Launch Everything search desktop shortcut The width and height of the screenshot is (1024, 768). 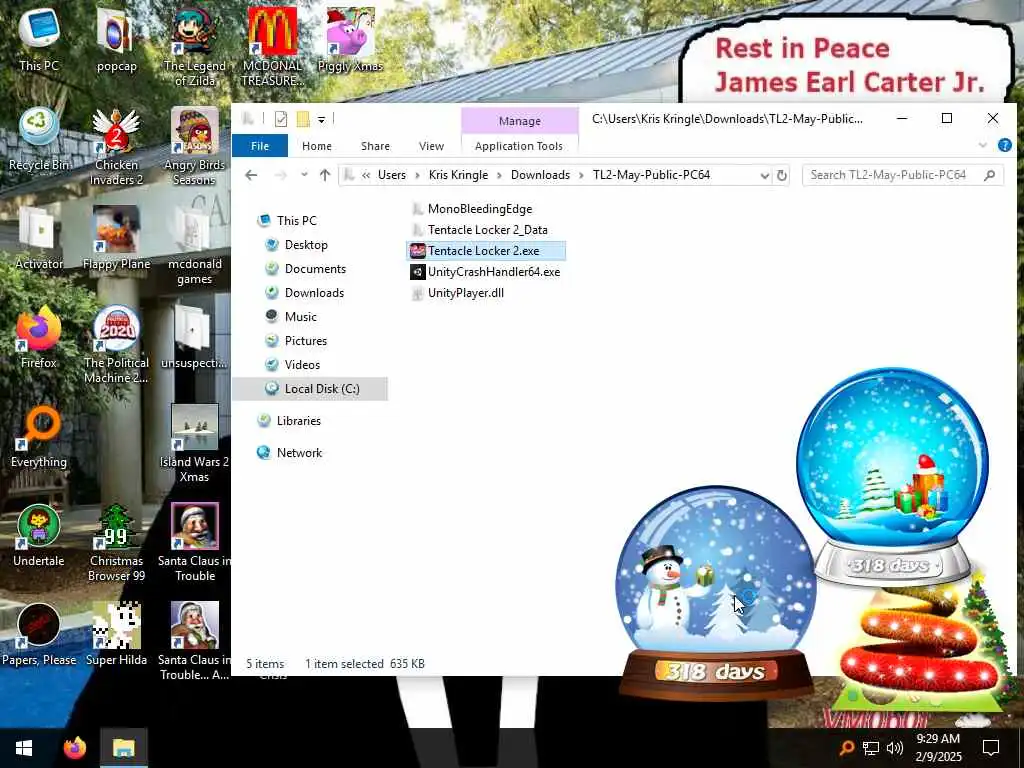click(39, 436)
